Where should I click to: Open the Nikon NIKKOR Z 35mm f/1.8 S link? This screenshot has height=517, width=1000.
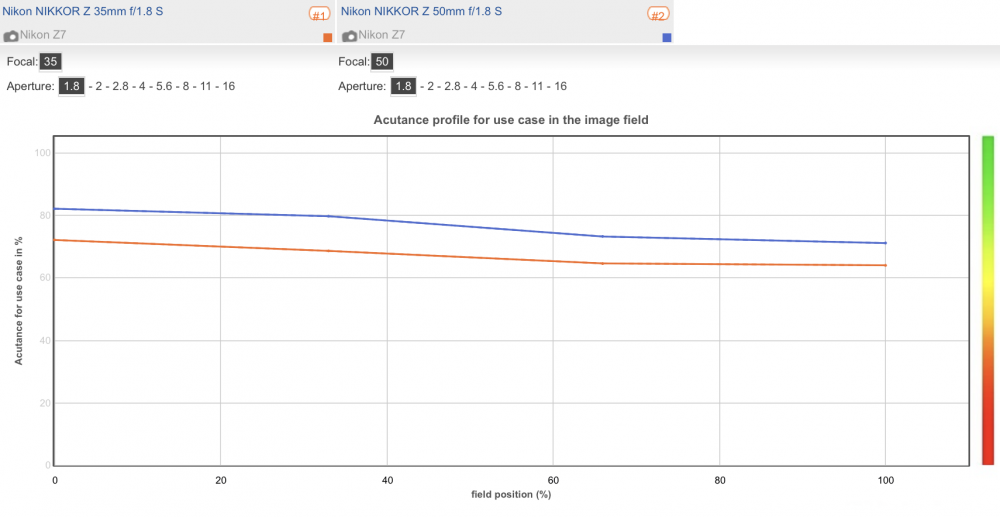83,11
